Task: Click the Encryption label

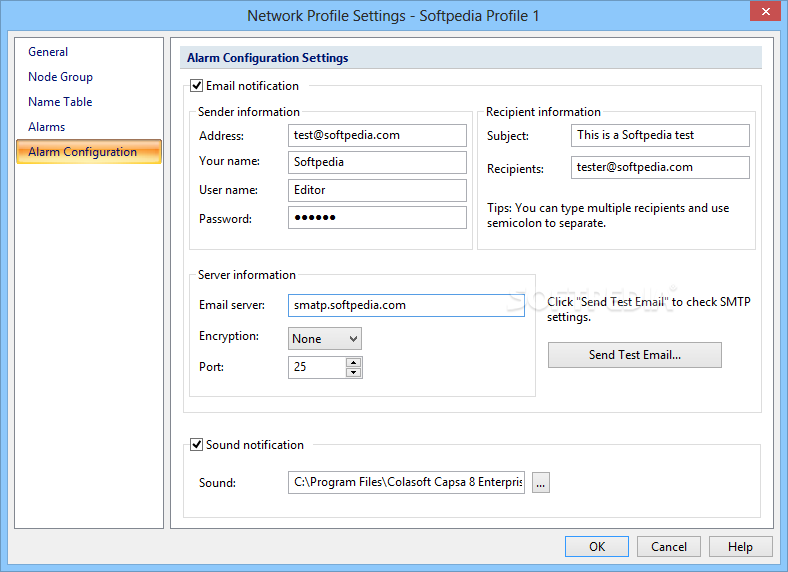Action: [229, 336]
